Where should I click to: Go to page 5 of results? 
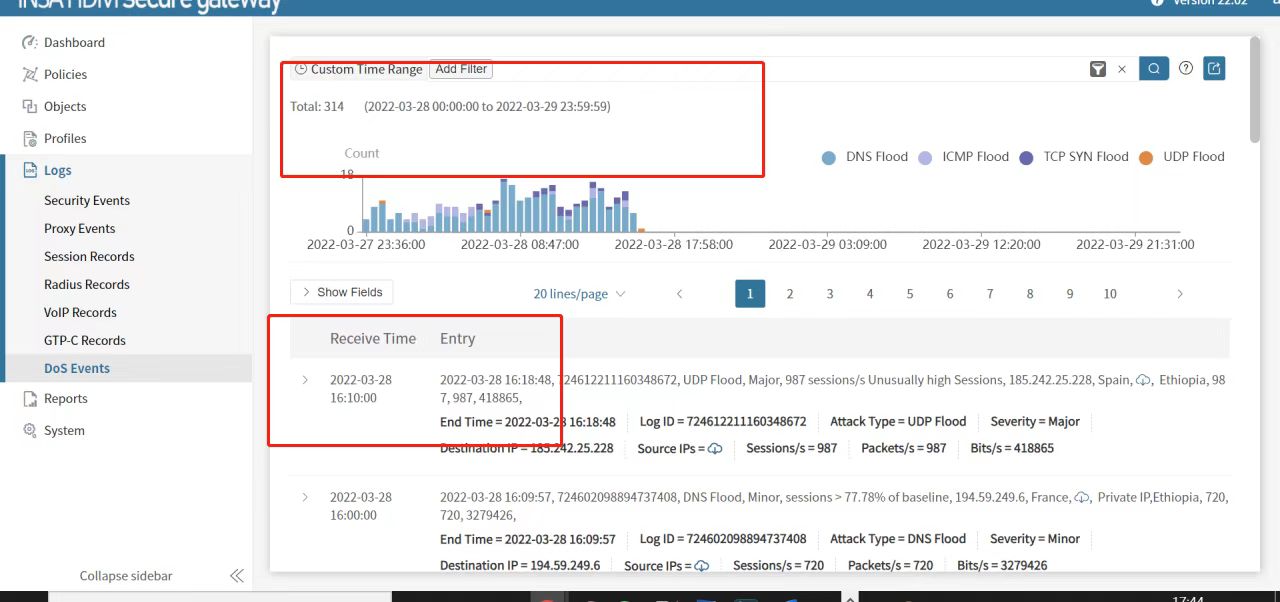(910, 294)
